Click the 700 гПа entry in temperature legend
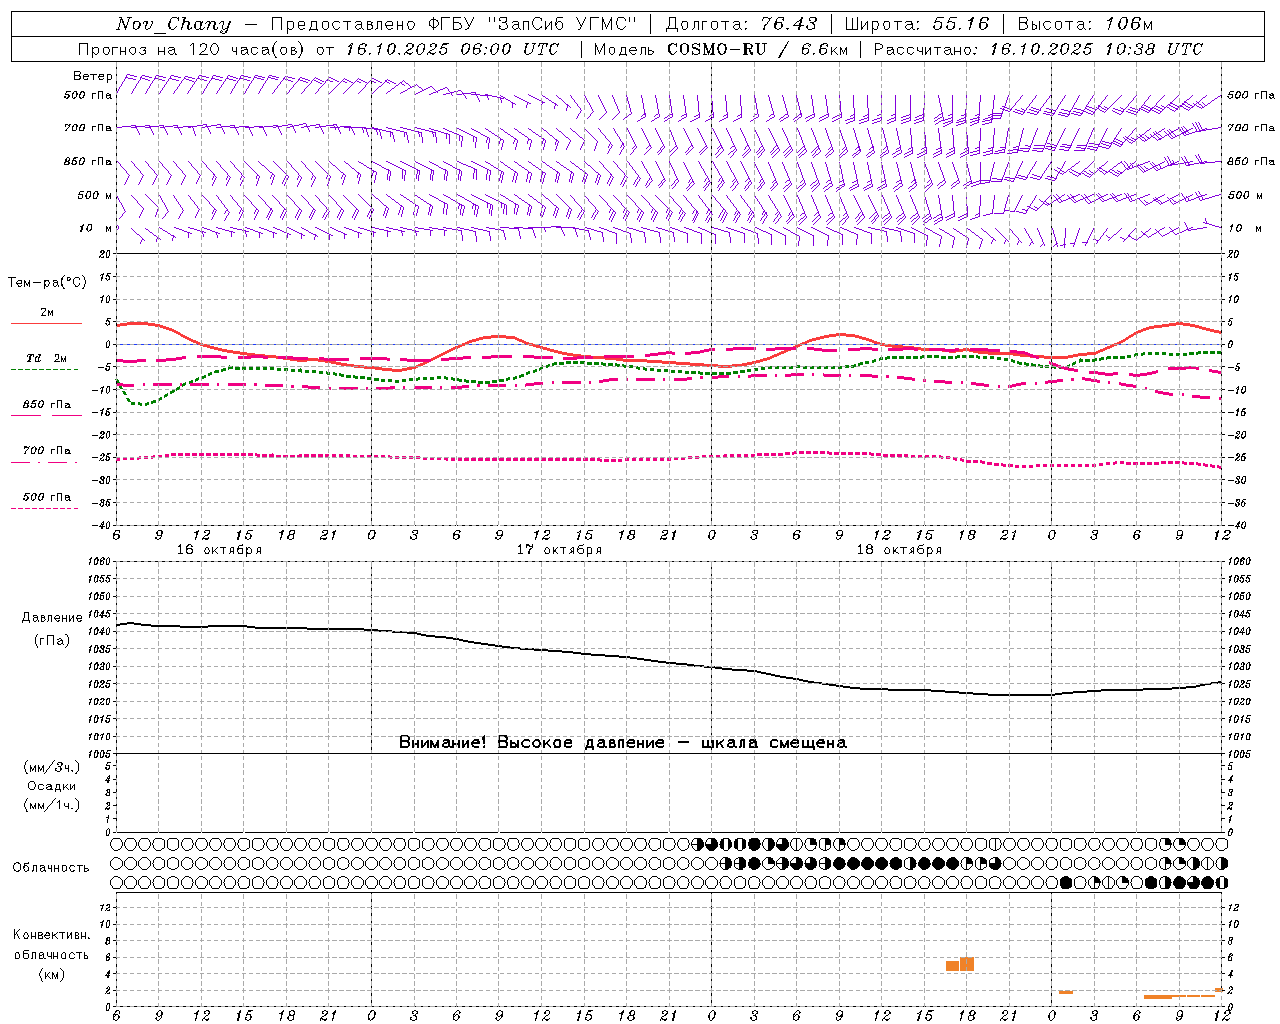This screenshot has height=1024, width=1280. 46,451
